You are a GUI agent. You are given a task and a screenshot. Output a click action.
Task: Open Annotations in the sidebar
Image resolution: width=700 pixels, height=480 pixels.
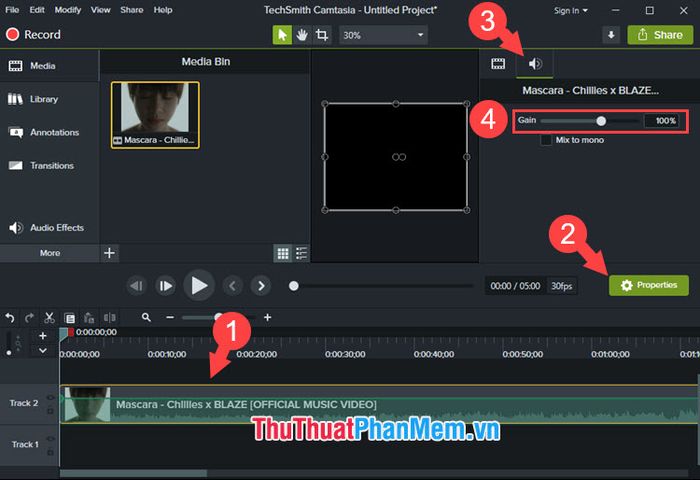click(49, 132)
